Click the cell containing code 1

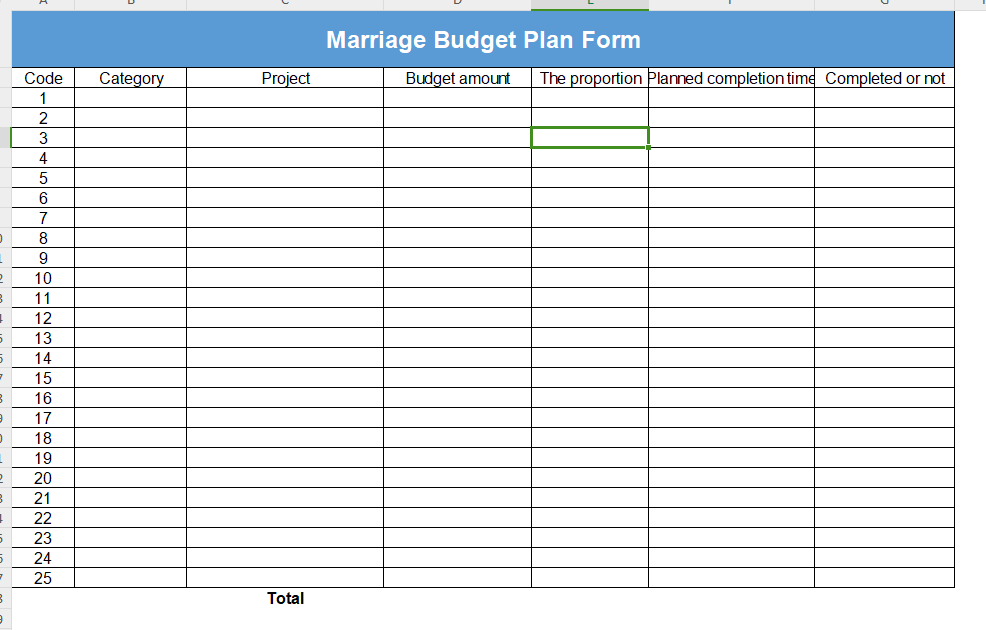[43, 98]
